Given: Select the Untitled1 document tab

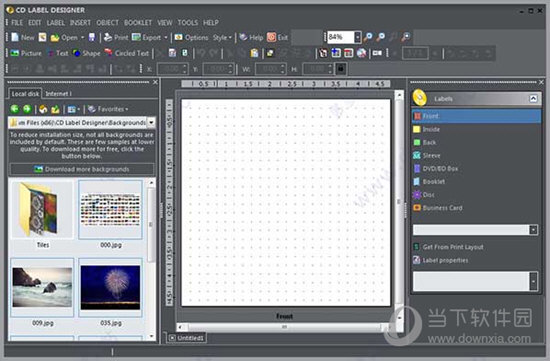Looking at the screenshot, I should coord(187,338).
